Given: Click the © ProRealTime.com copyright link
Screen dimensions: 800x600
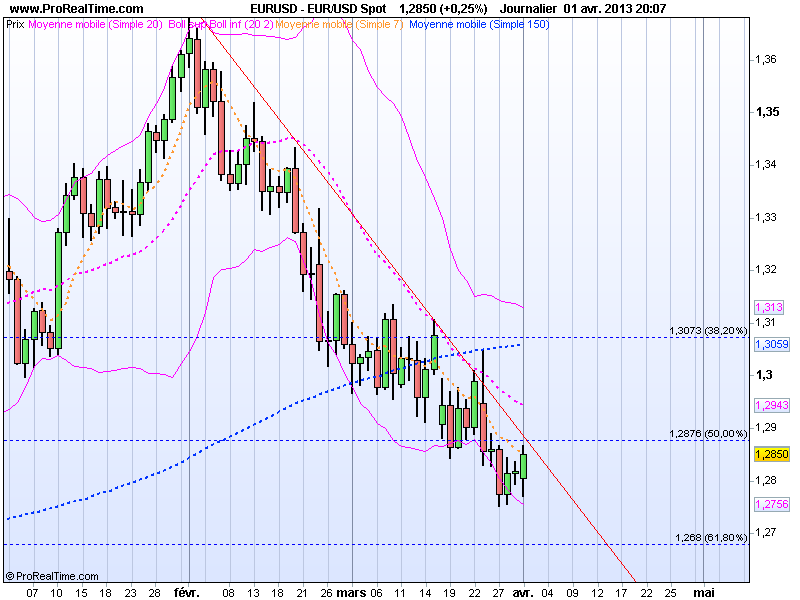Looking at the screenshot, I should (52, 577).
